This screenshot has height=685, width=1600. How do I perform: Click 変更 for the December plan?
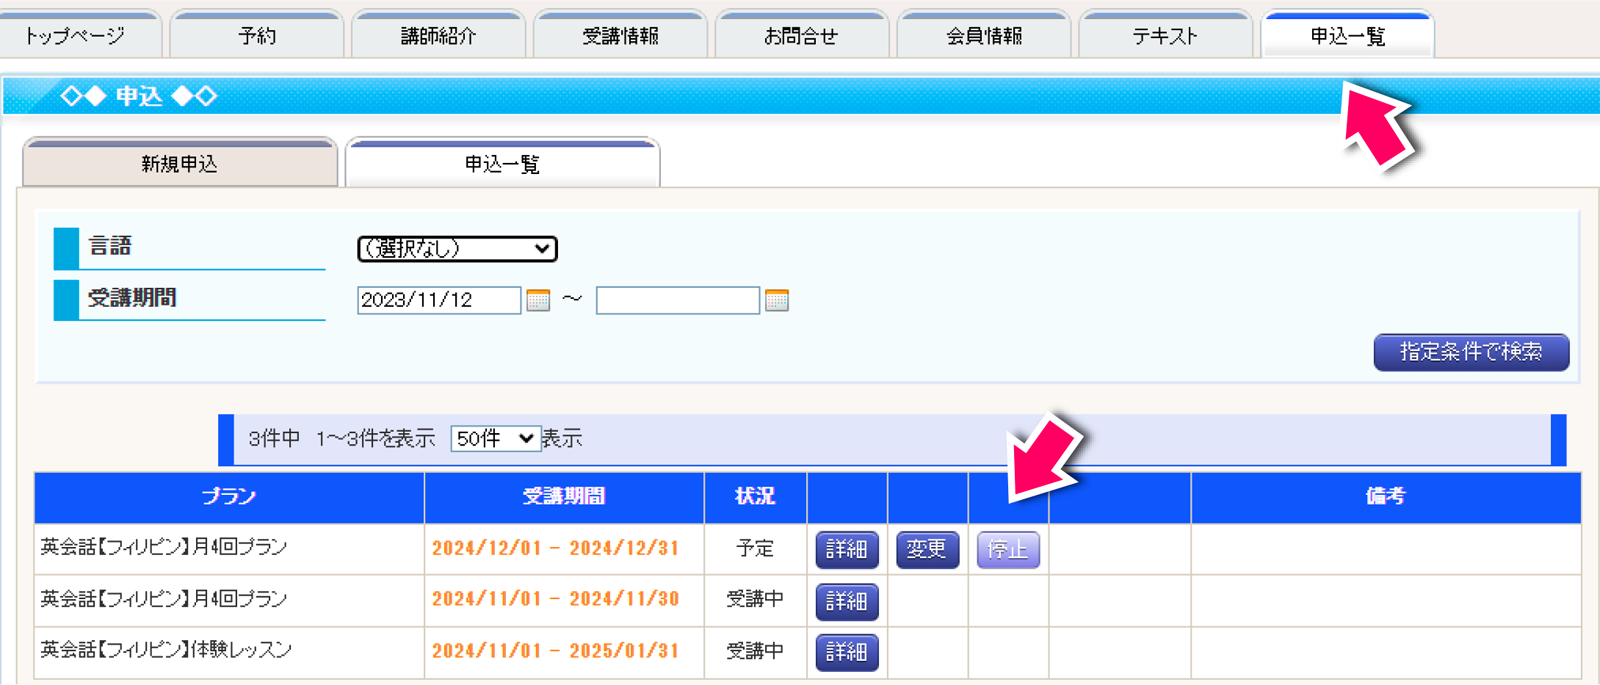coord(927,549)
